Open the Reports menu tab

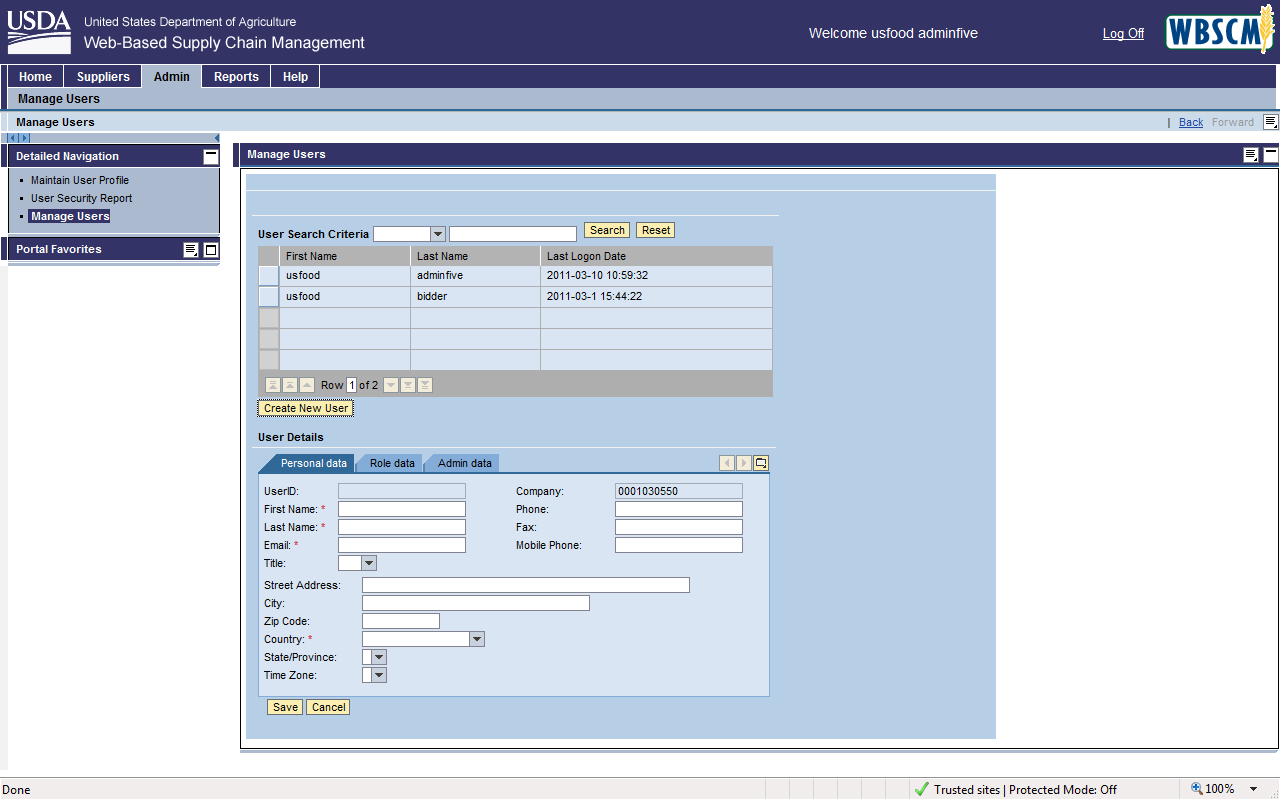pyautogui.click(x=236, y=77)
